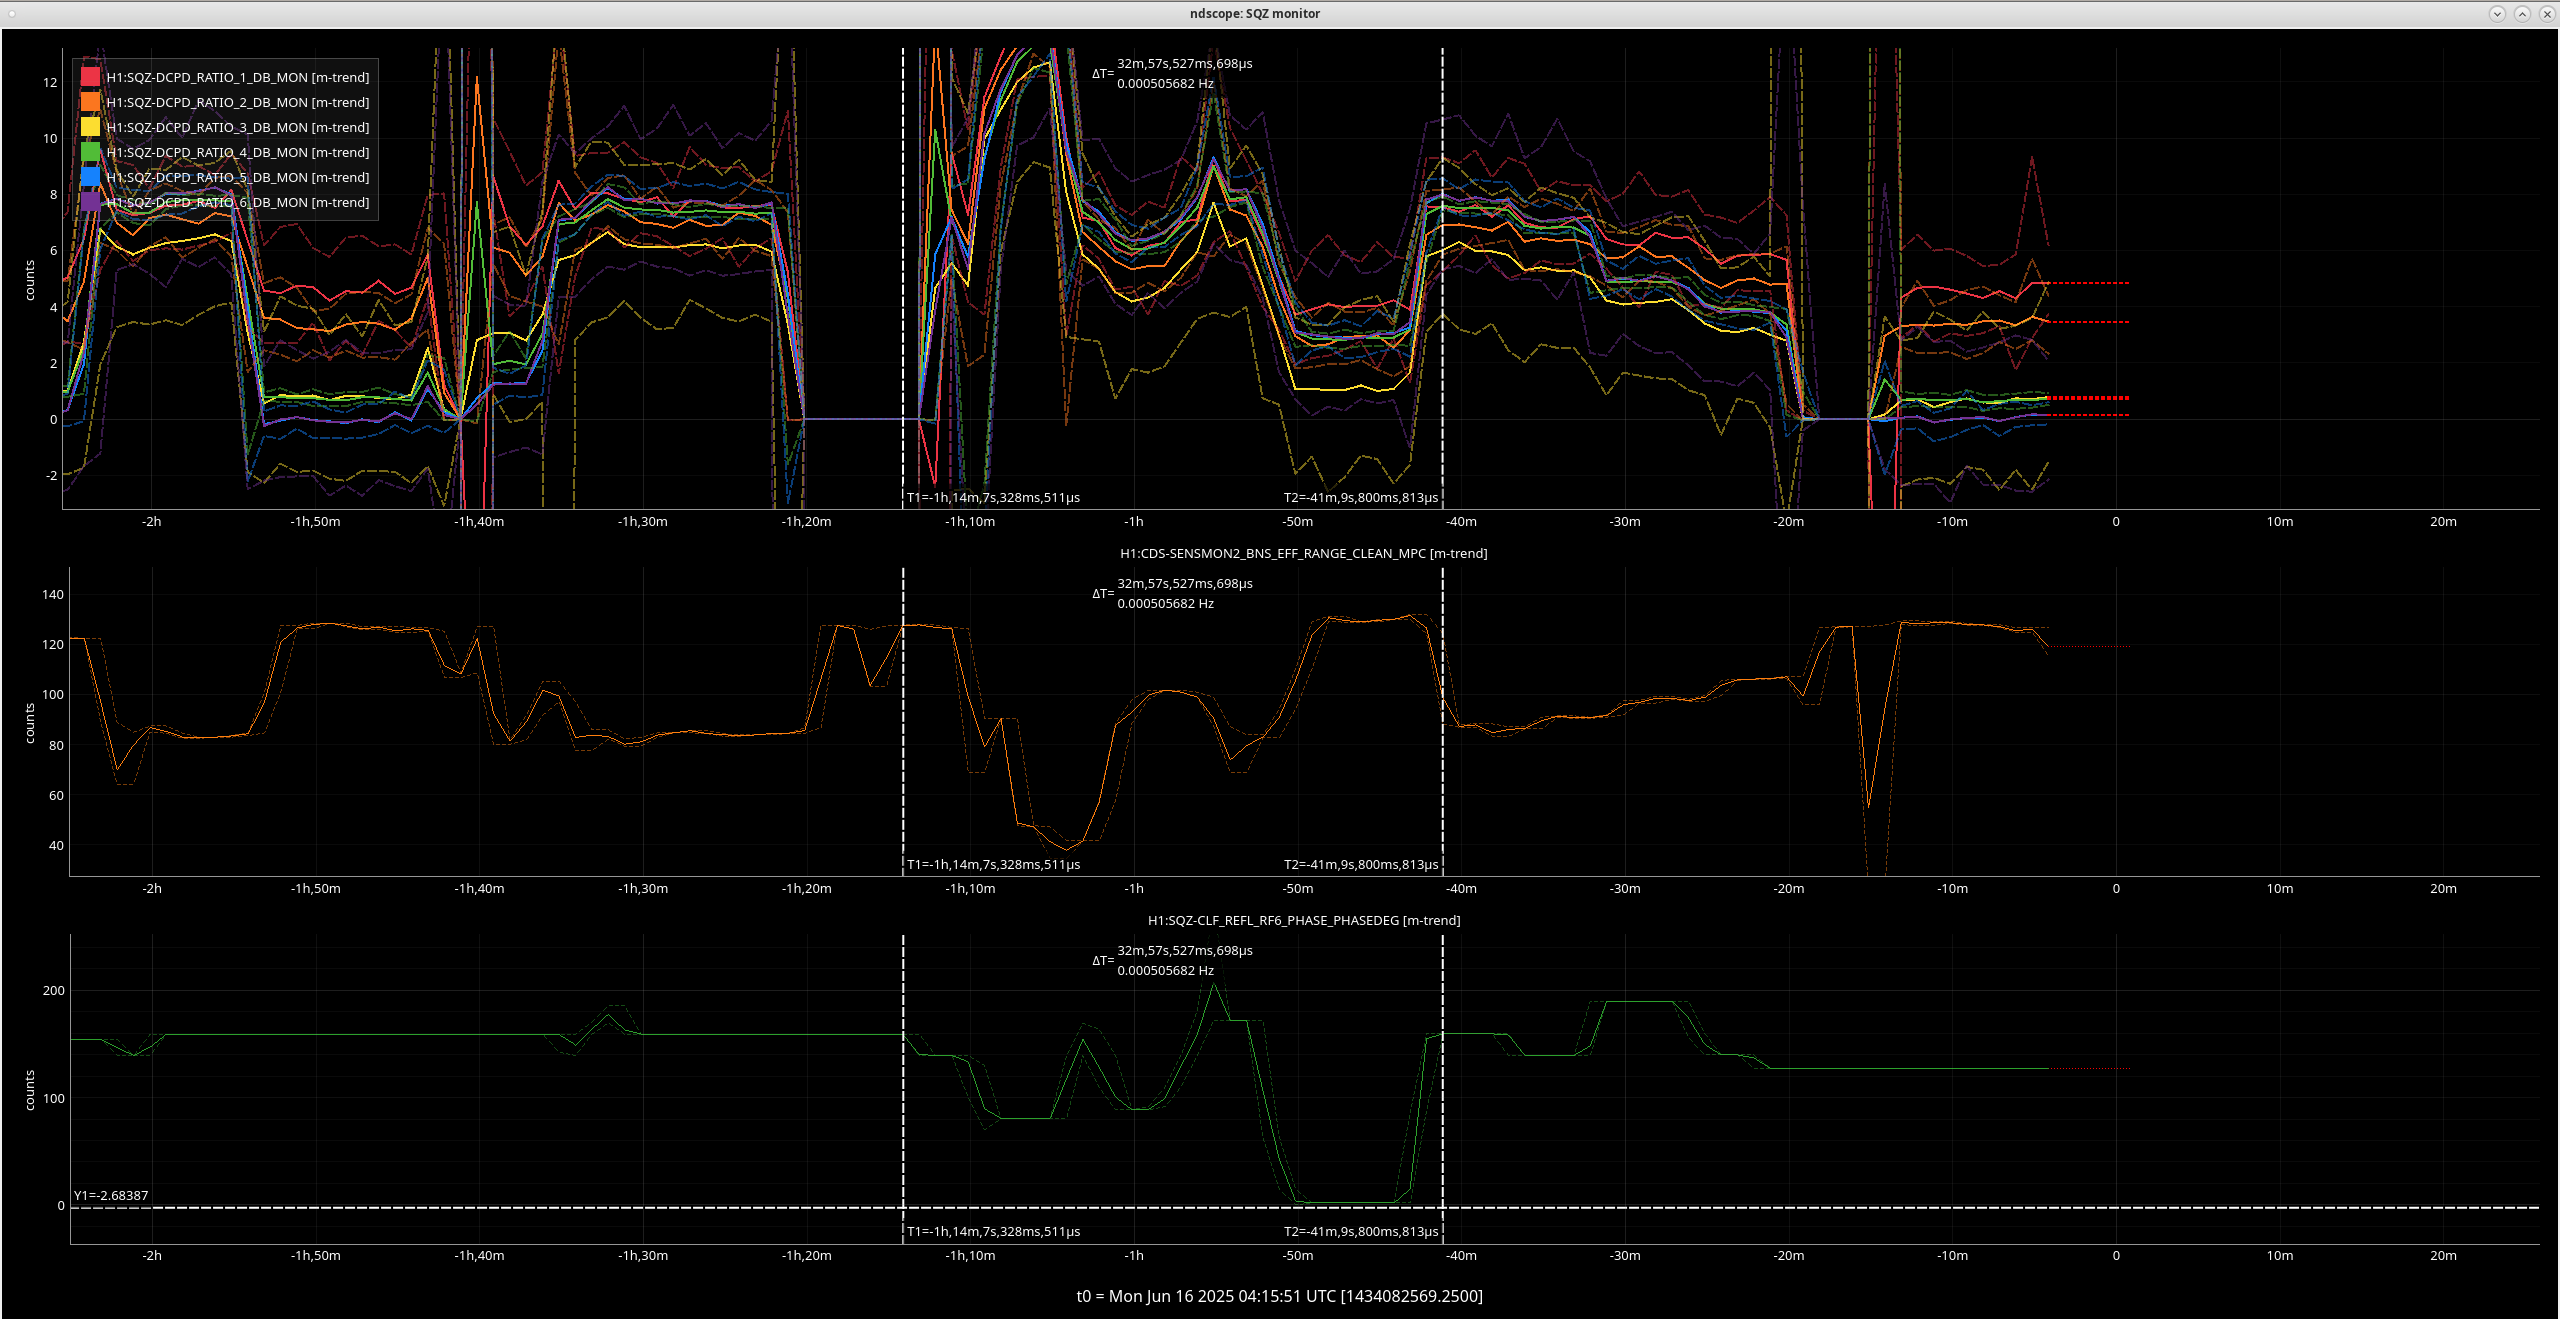Click the T1 cursor label in BNS range plot
The width and height of the screenshot is (2560, 1319).
993,864
